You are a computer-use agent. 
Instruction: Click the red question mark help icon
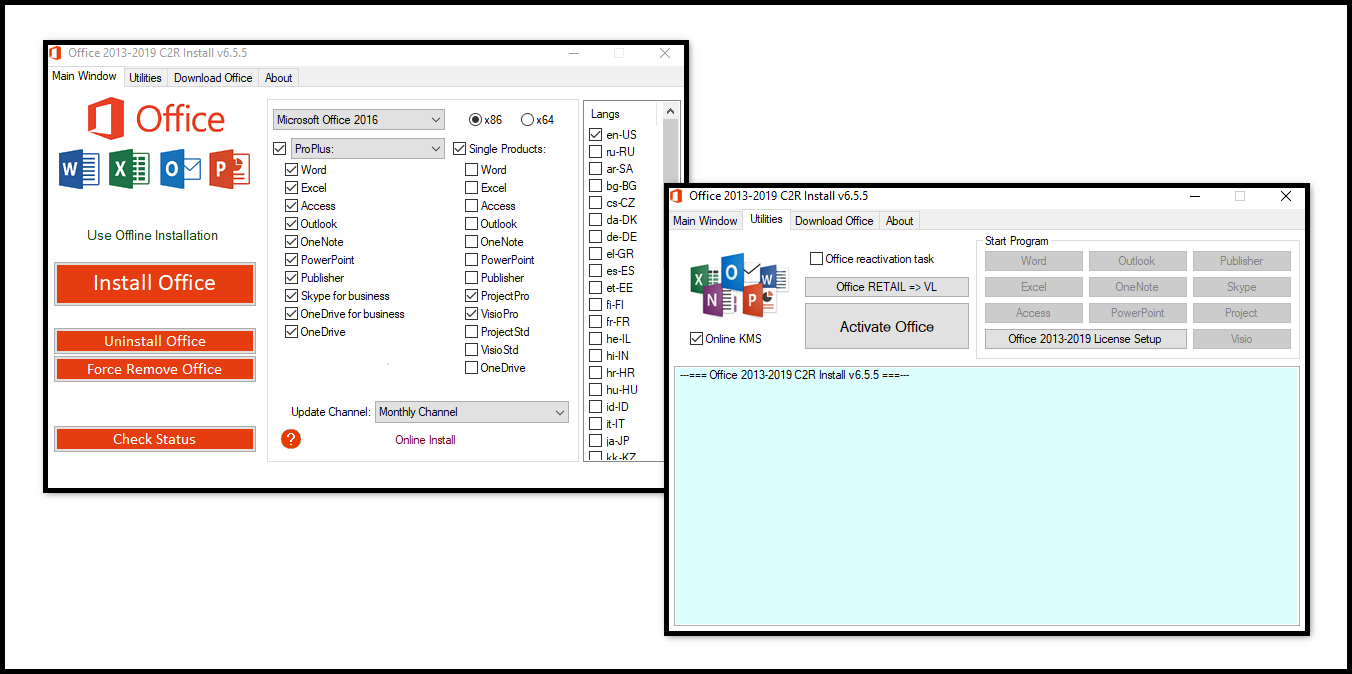pyautogui.click(x=291, y=438)
